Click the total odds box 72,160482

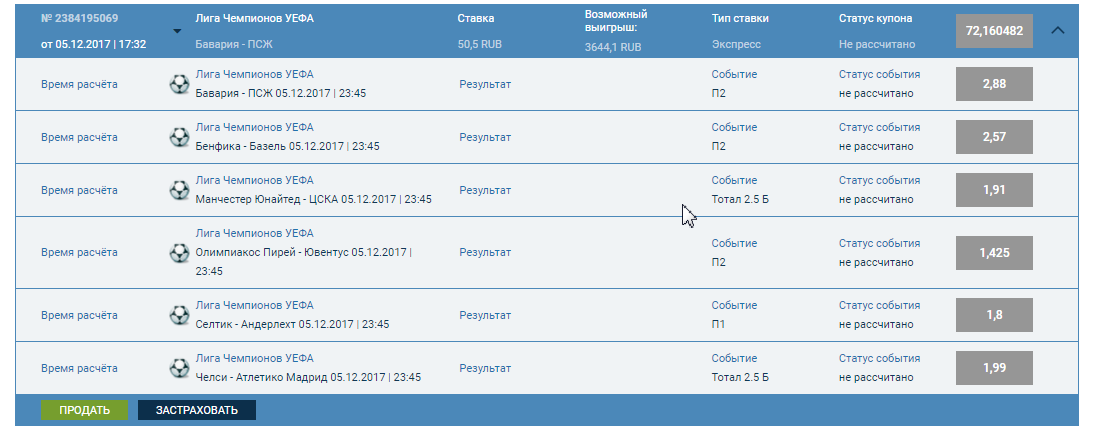[994, 31]
